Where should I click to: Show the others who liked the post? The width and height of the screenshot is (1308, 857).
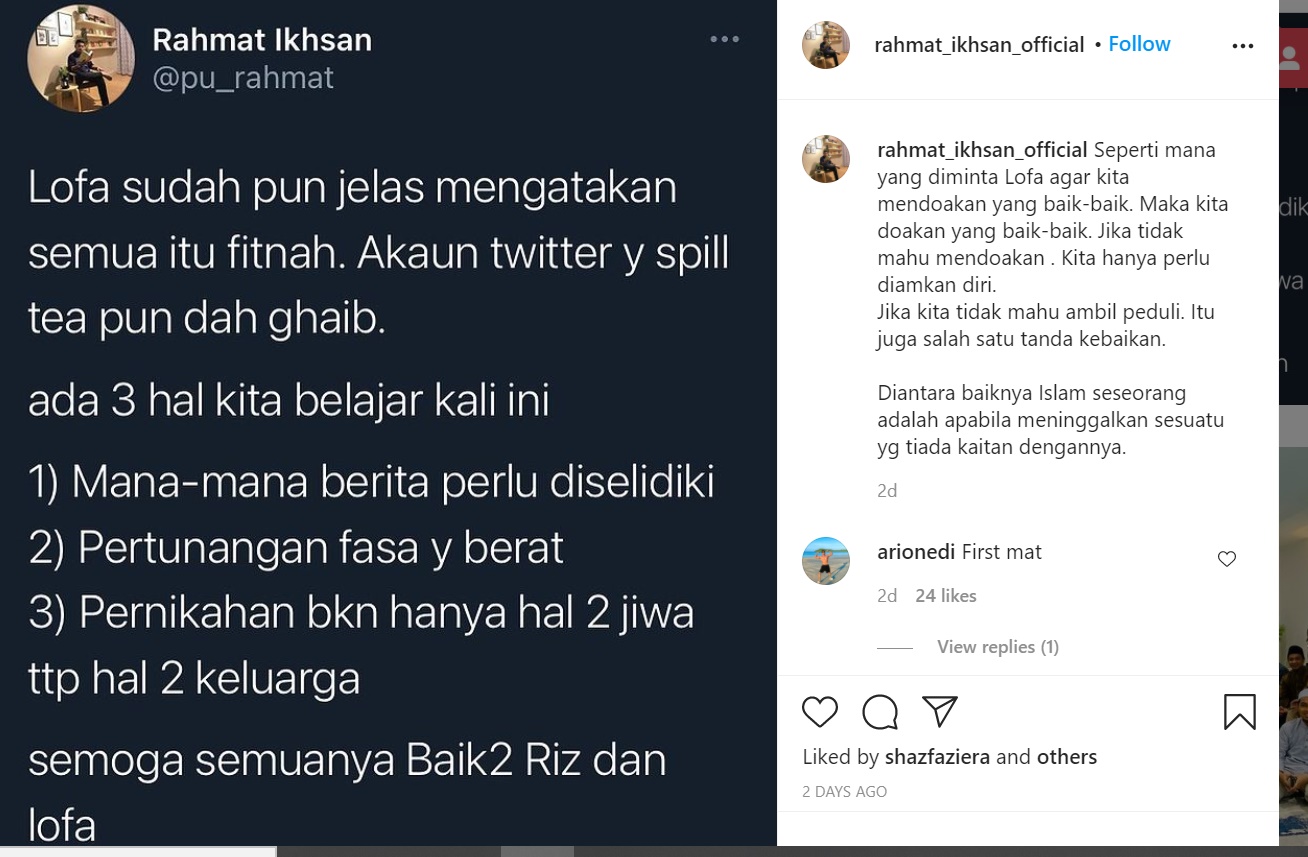pyautogui.click(x=1067, y=757)
